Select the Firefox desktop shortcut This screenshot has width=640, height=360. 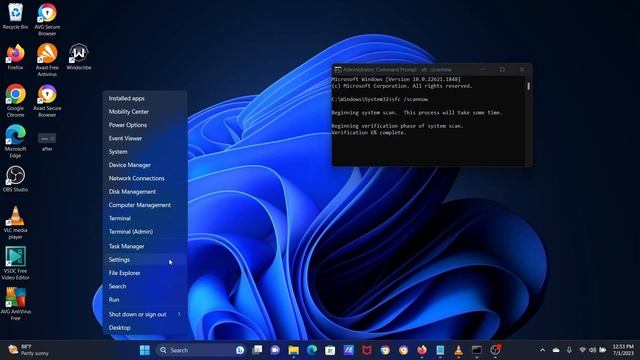coord(16,57)
